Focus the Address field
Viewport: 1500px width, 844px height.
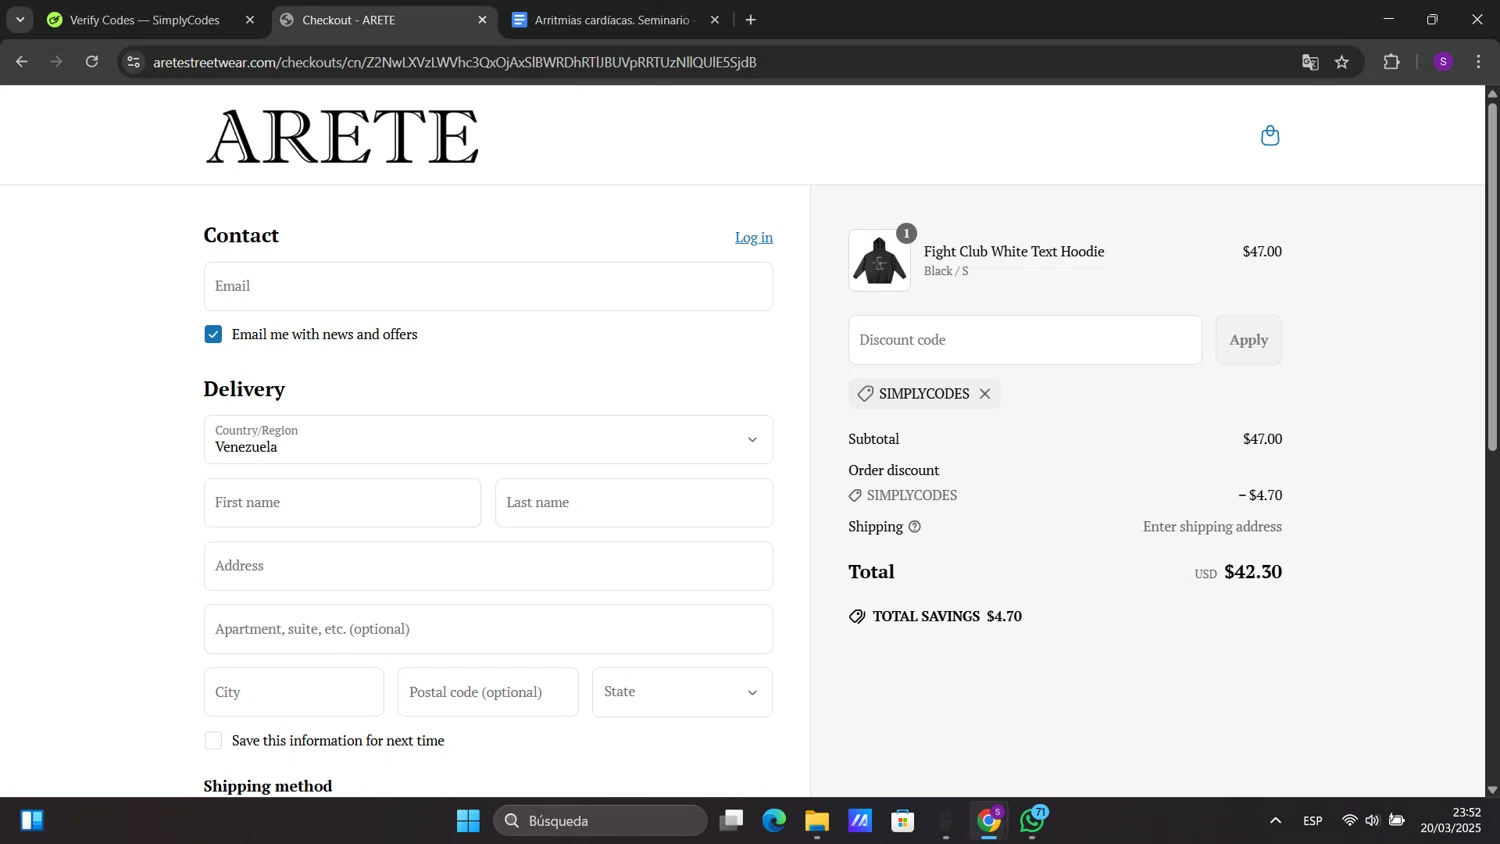click(x=488, y=566)
